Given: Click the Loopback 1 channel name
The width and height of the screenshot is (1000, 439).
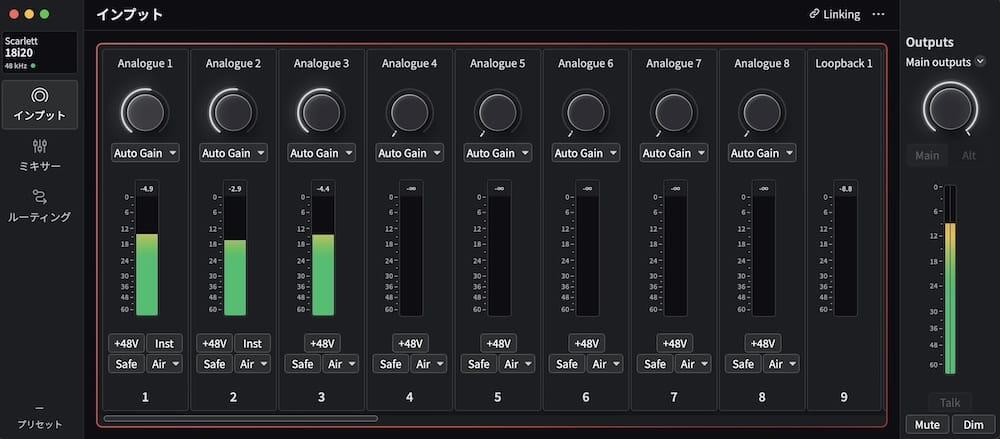Looking at the screenshot, I should [844, 63].
